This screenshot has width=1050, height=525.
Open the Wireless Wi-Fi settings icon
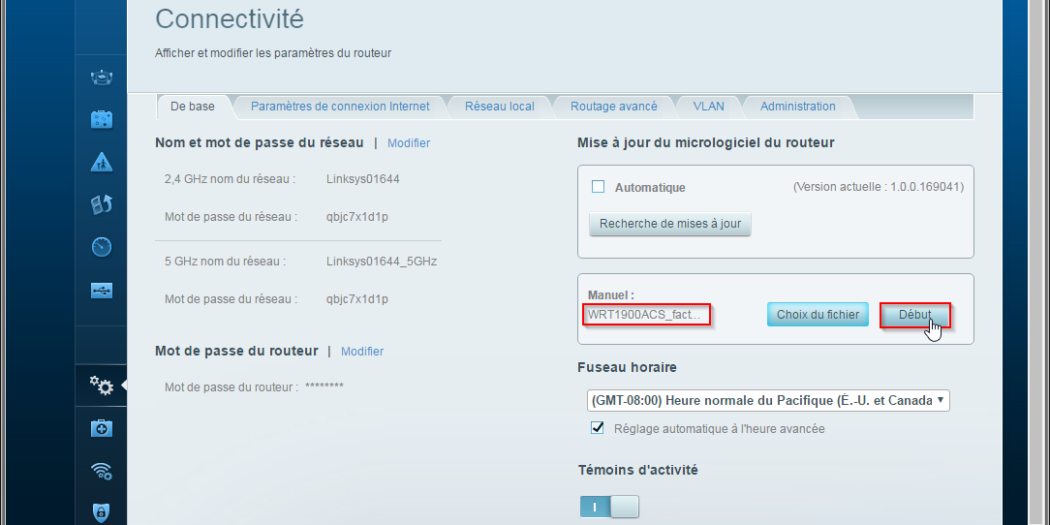point(102,471)
